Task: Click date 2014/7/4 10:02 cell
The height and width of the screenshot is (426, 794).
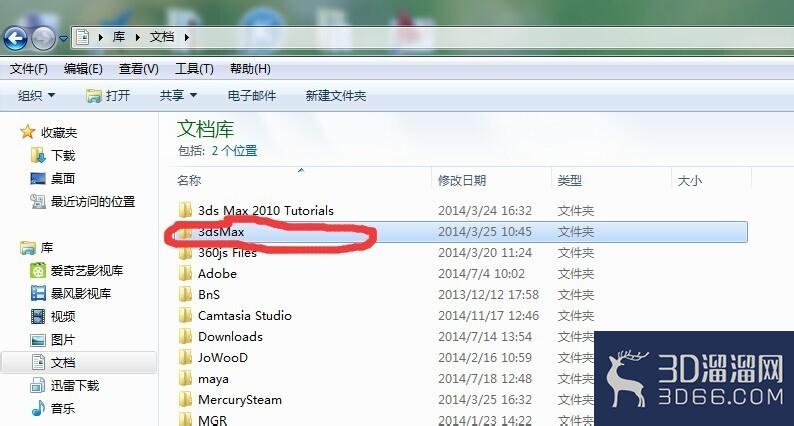Action: [481, 274]
